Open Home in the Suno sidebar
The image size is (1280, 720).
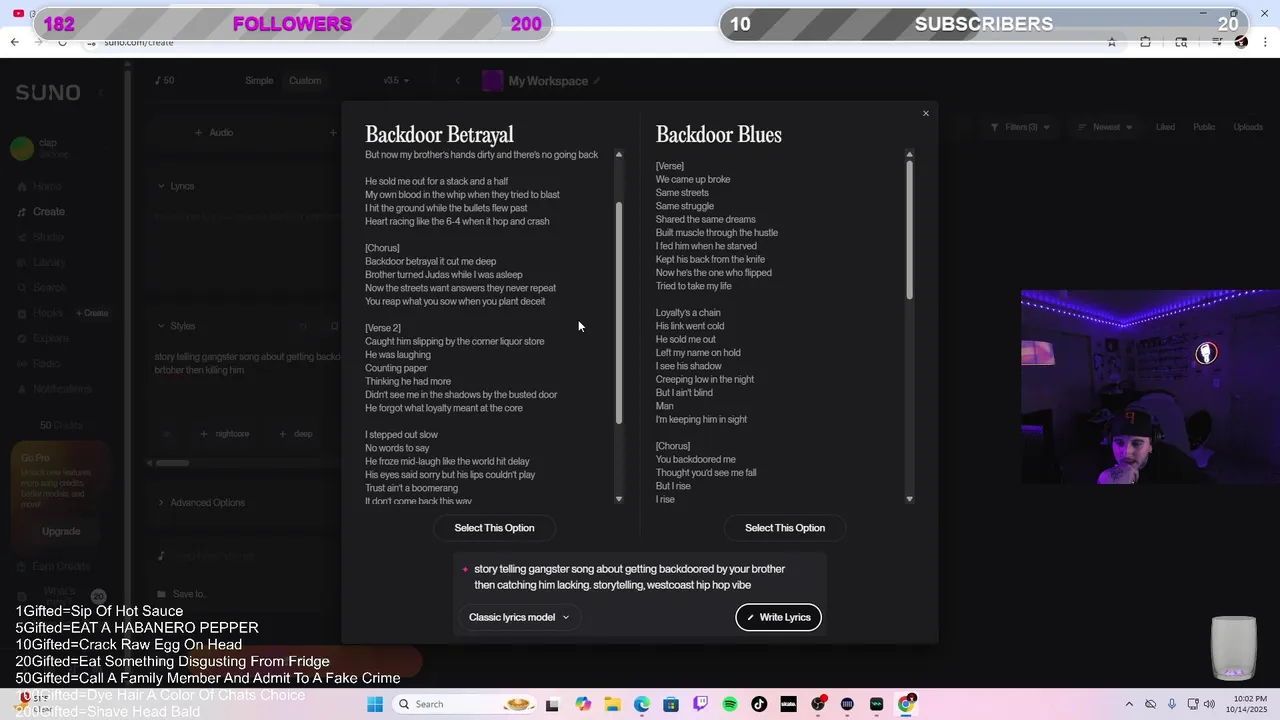click(x=40, y=186)
